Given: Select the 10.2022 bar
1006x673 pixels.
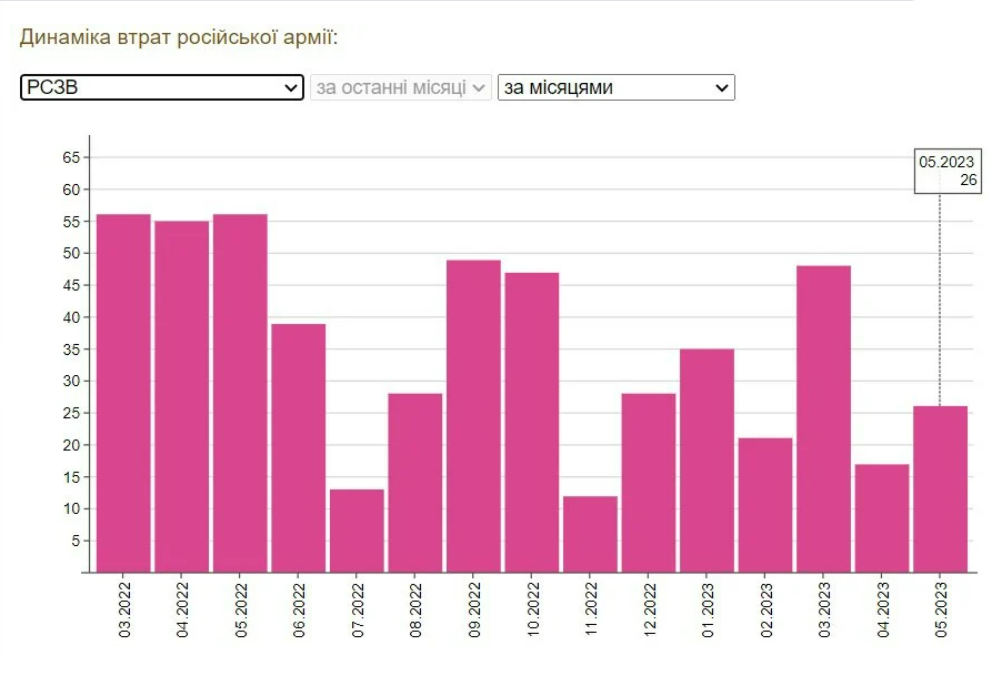Looking at the screenshot, I should [x=532, y=422].
